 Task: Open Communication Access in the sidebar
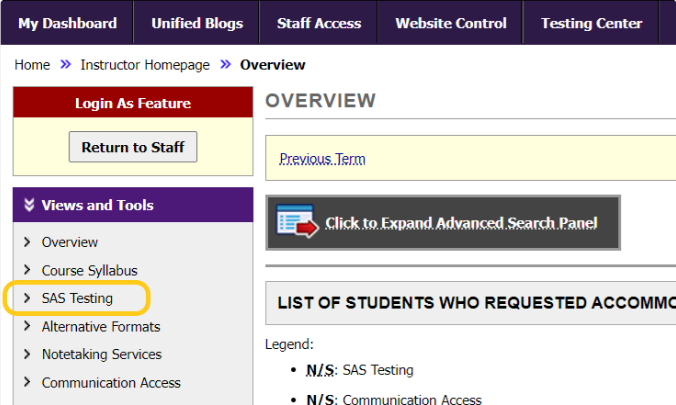[111, 383]
